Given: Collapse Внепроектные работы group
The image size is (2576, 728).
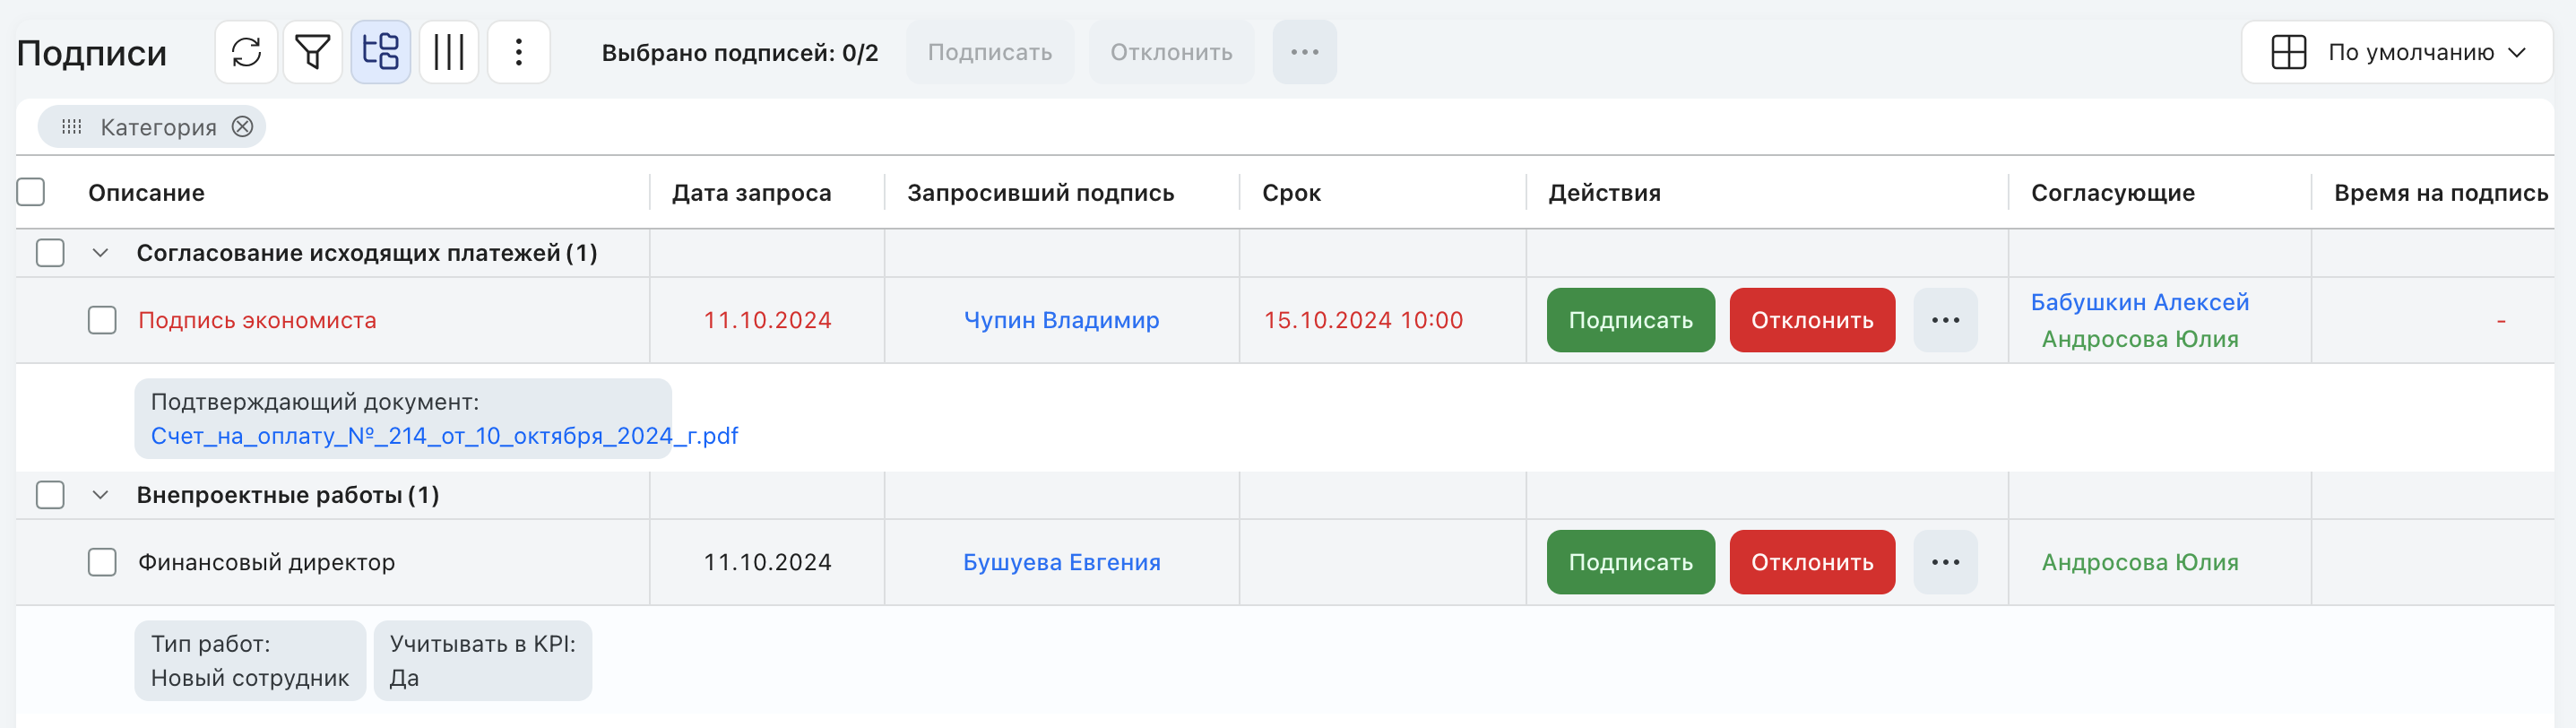Looking at the screenshot, I should [100, 495].
